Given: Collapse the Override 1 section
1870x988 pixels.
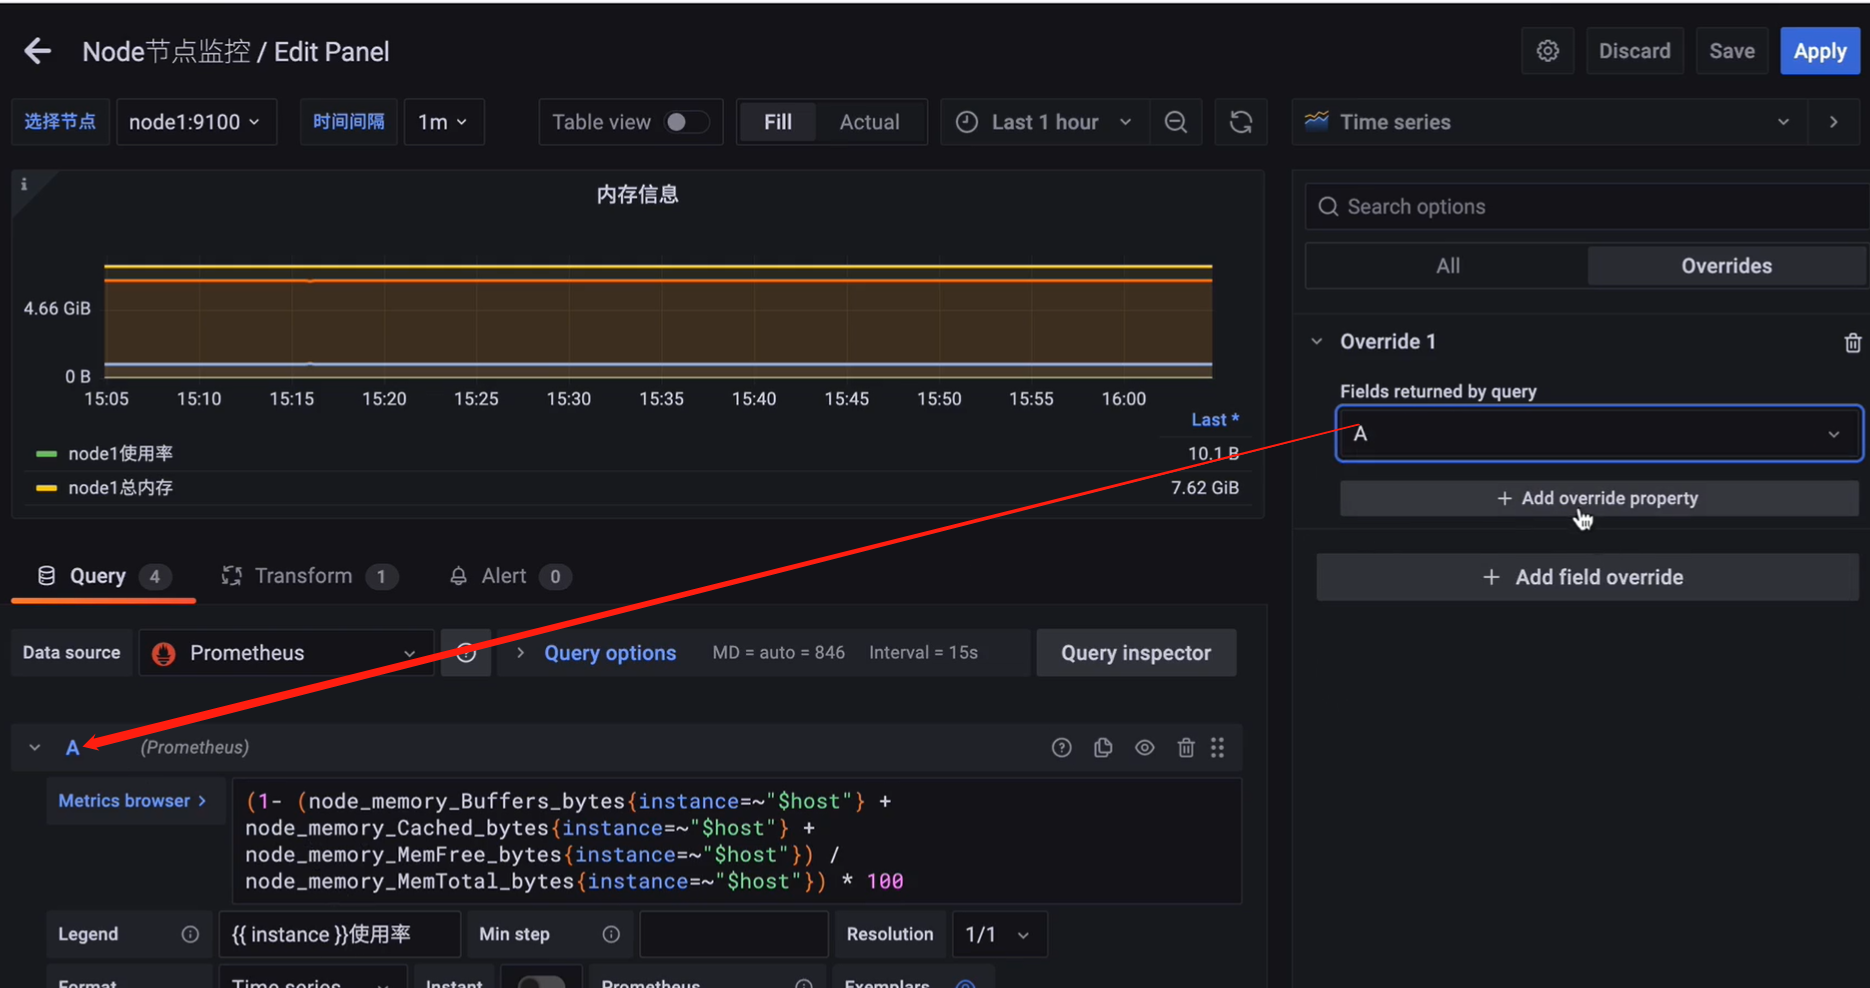Looking at the screenshot, I should point(1317,341).
